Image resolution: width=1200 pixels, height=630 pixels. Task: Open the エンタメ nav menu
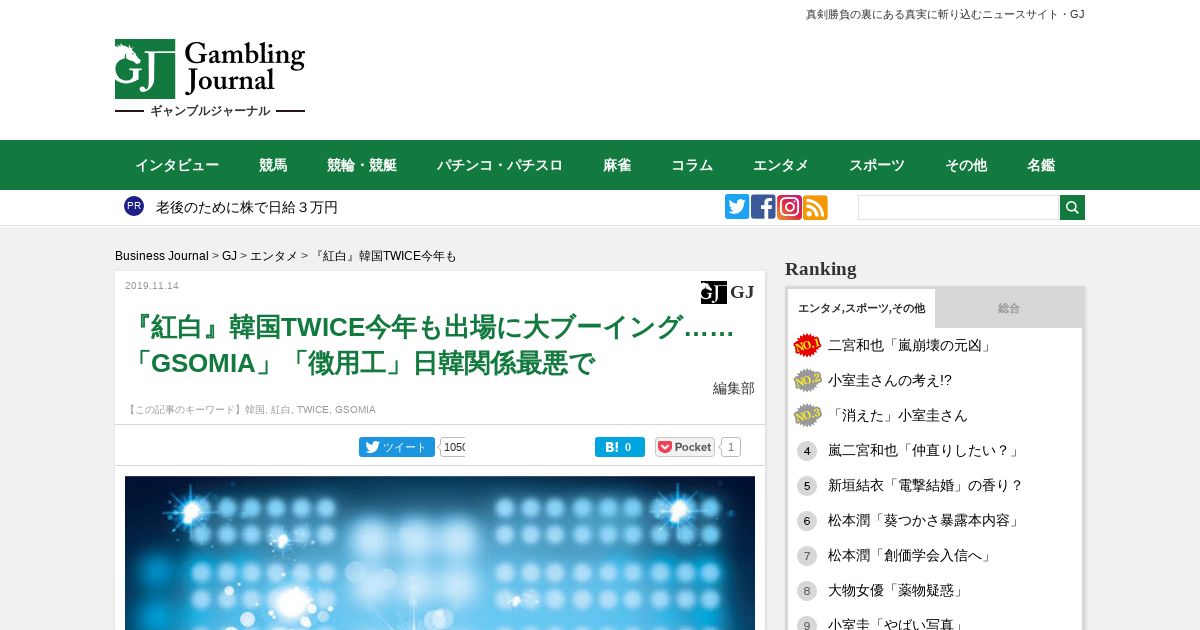click(x=781, y=165)
